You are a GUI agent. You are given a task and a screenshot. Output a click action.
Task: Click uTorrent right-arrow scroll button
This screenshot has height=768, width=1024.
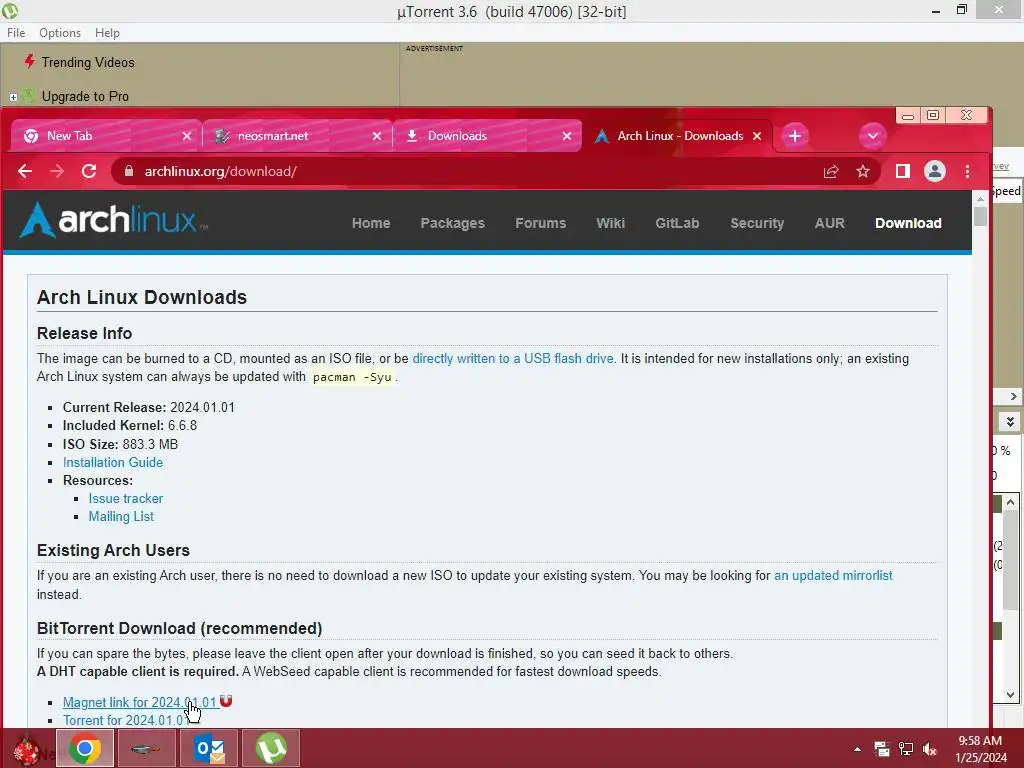coord(1013,396)
